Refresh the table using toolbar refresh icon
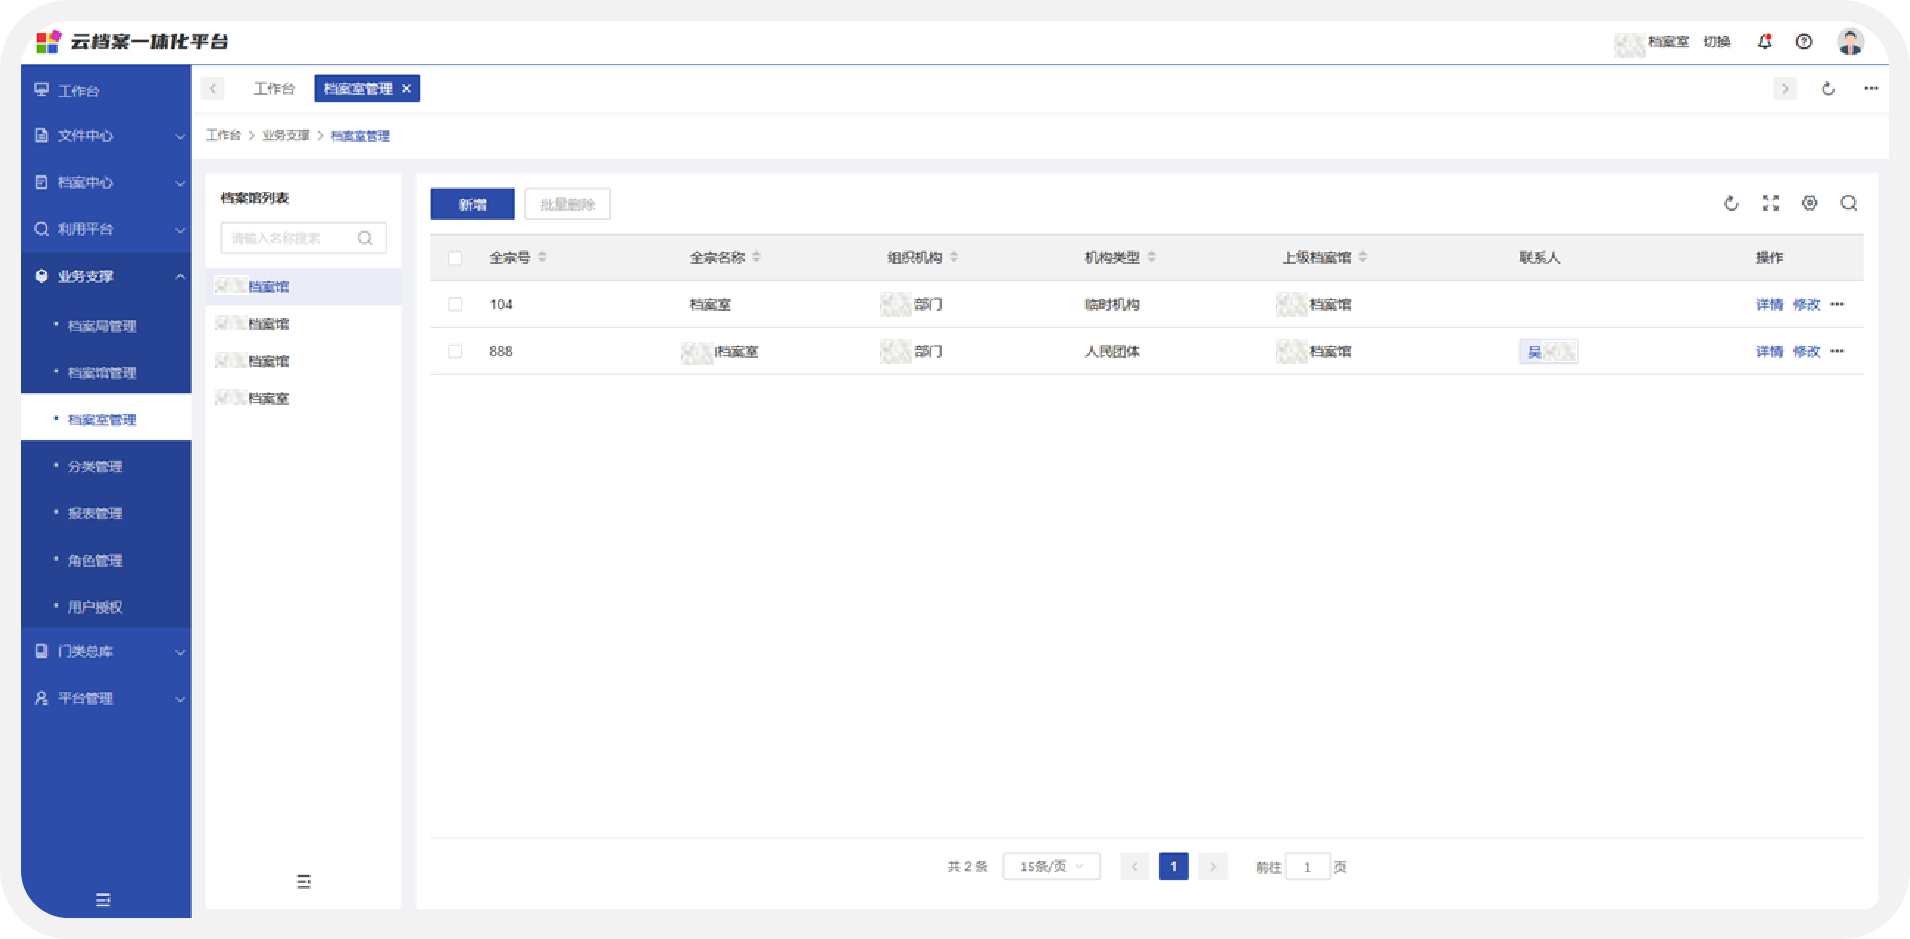Screen dimensions: 1910x939 pos(1731,204)
